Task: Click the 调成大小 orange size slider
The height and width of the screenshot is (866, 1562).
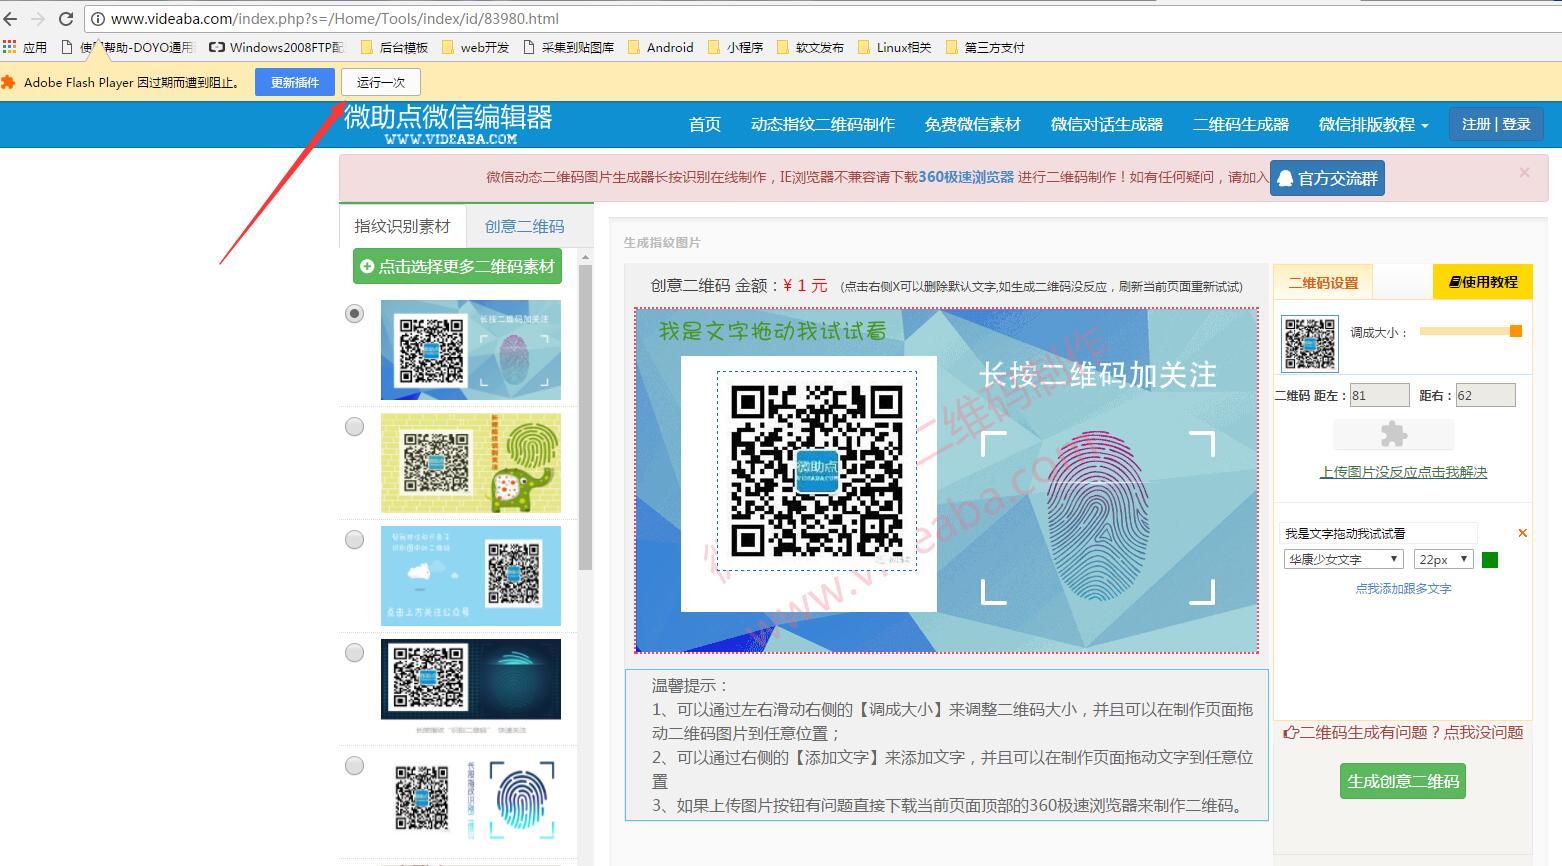Action: pos(1471,331)
